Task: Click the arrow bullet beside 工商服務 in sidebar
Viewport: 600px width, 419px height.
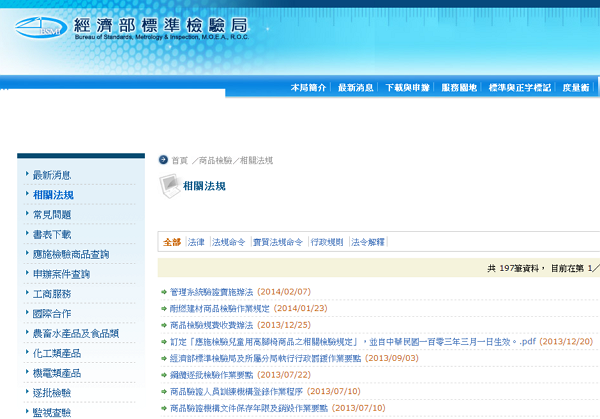Action: point(27,293)
